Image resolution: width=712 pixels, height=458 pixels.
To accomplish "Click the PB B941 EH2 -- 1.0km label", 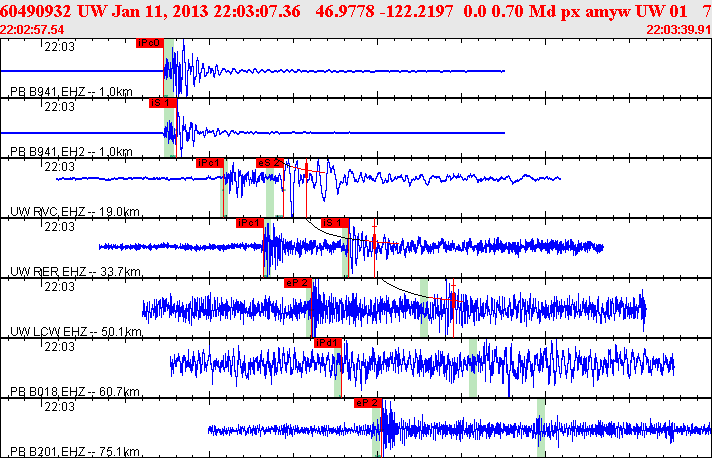I will coord(71,152).
